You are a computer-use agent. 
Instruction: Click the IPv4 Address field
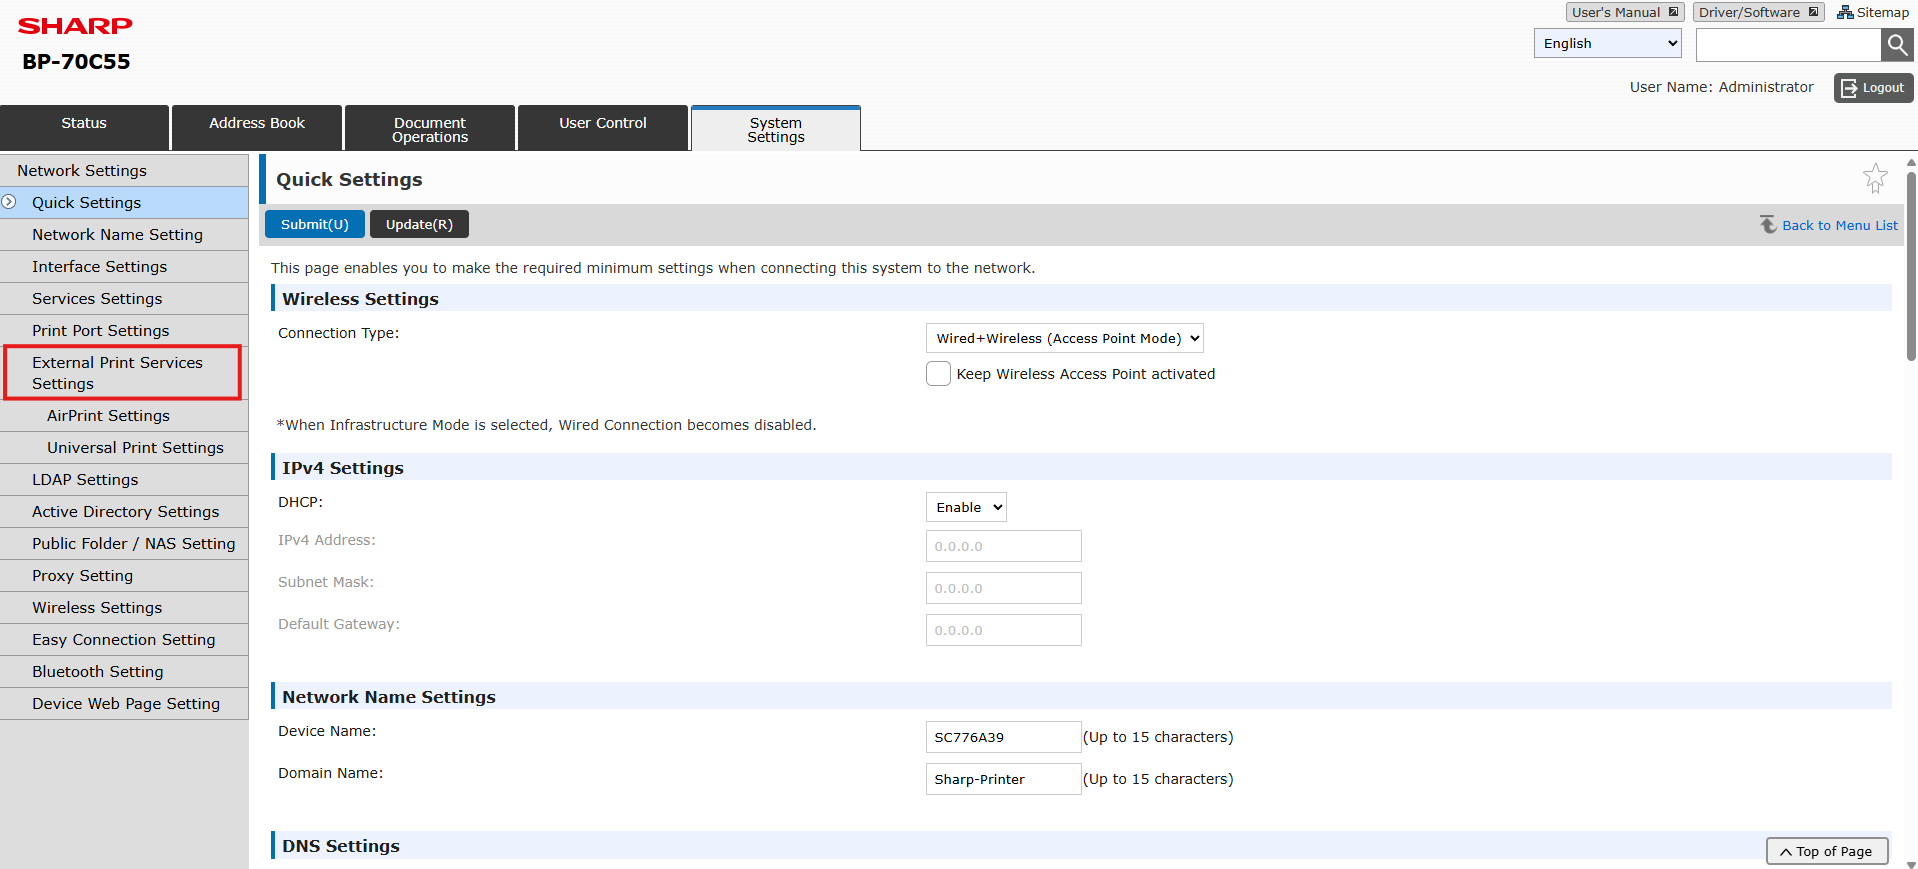point(1003,546)
